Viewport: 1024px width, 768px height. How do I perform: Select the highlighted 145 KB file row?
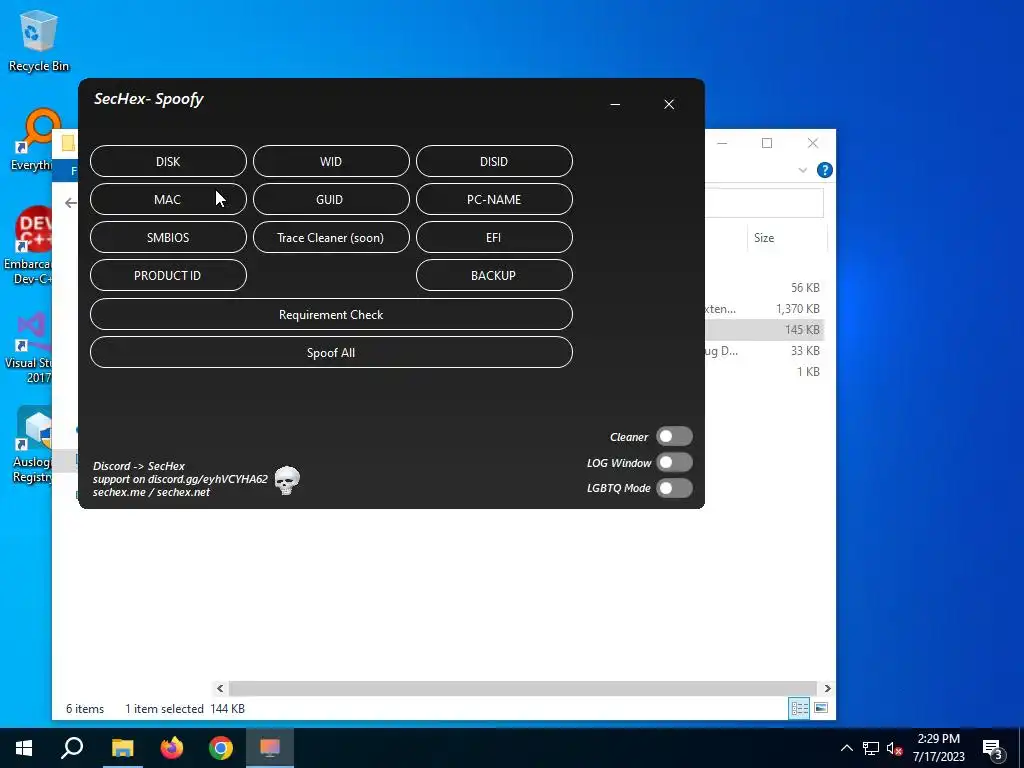click(765, 329)
